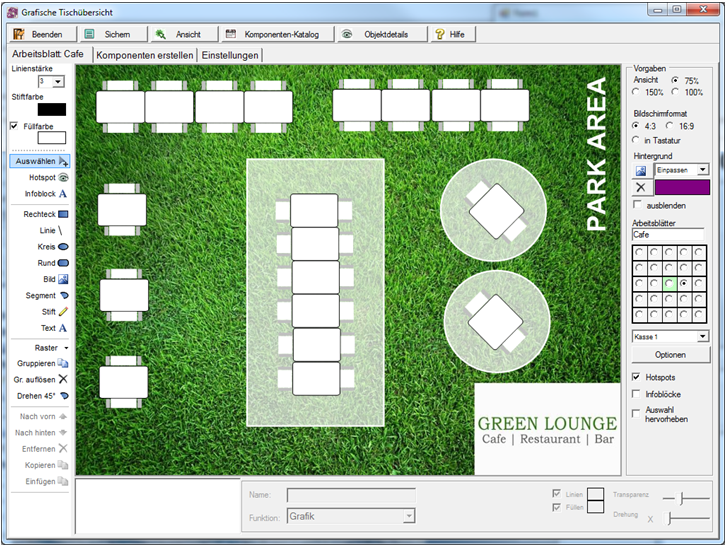Click the purple background color swatch

(682, 187)
